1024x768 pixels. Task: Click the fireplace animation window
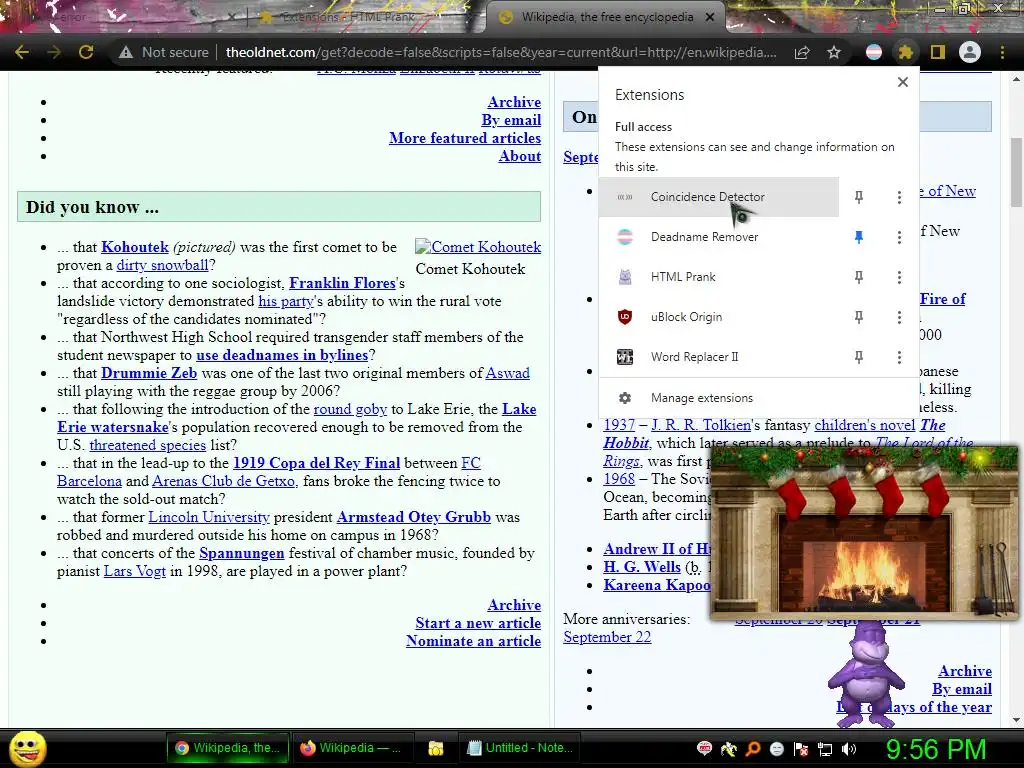point(864,533)
